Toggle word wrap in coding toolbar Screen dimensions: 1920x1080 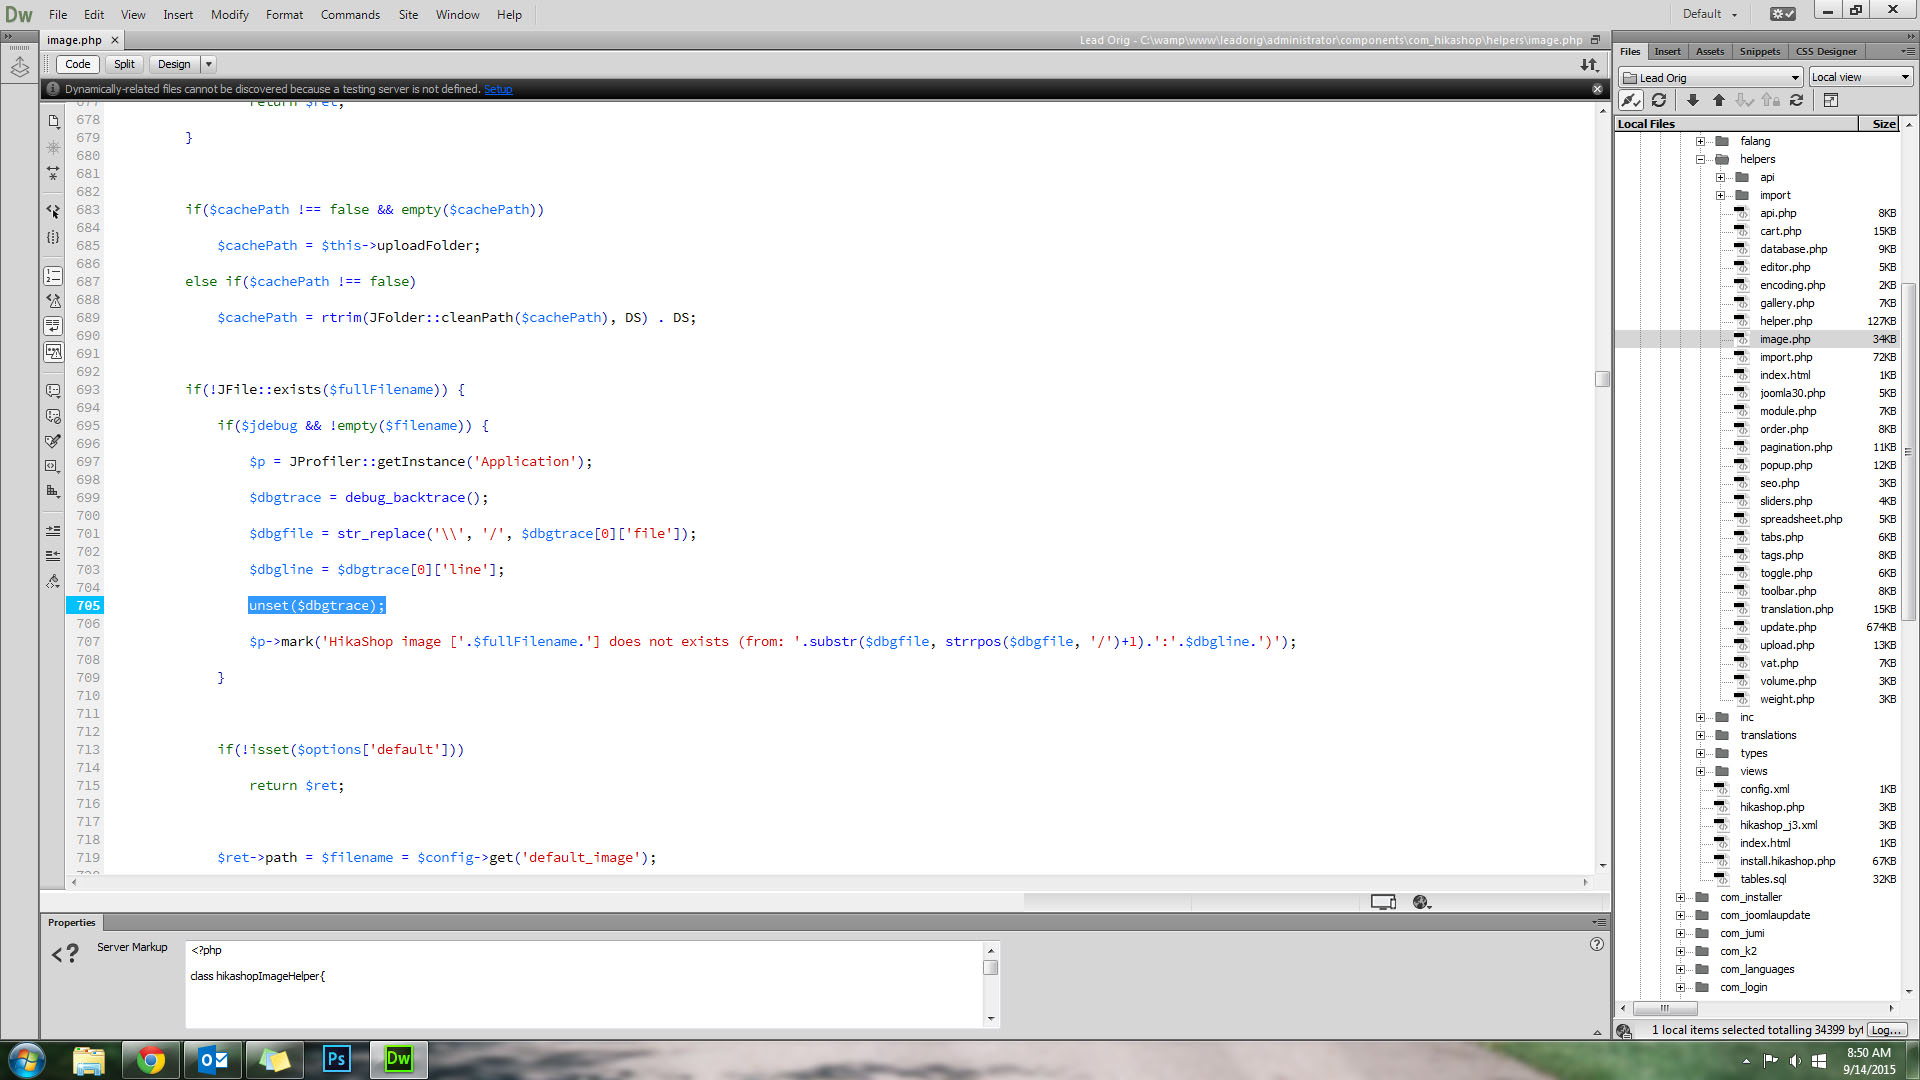pyautogui.click(x=53, y=326)
